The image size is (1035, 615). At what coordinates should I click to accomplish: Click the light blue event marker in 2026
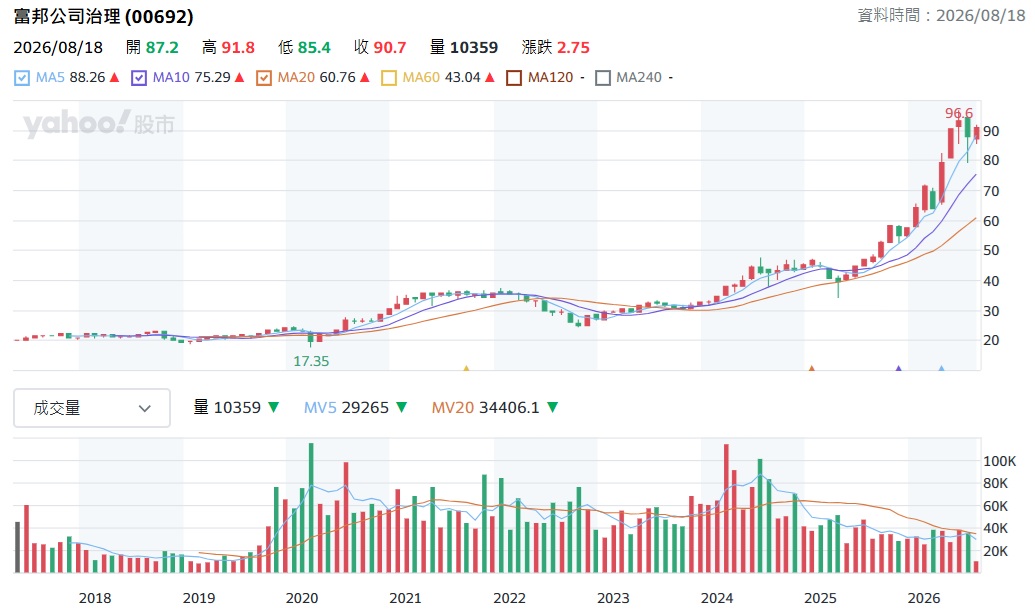(x=941, y=368)
